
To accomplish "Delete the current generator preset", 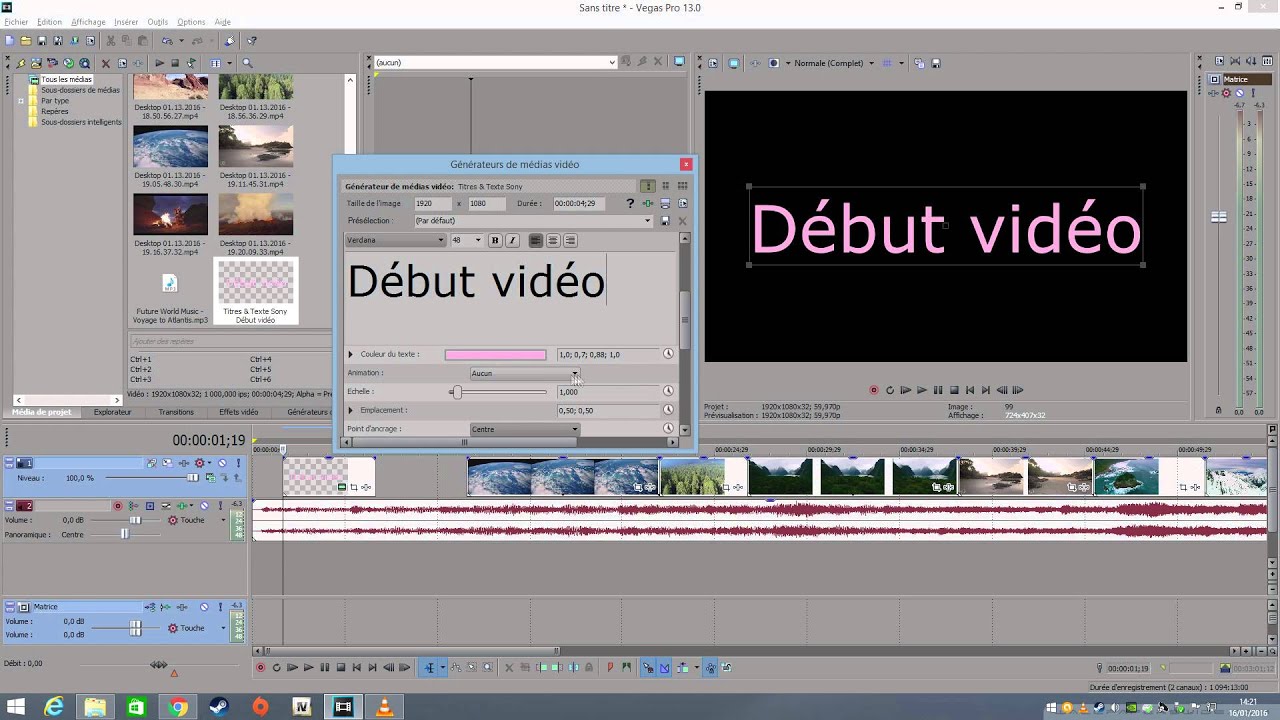I will click(683, 221).
